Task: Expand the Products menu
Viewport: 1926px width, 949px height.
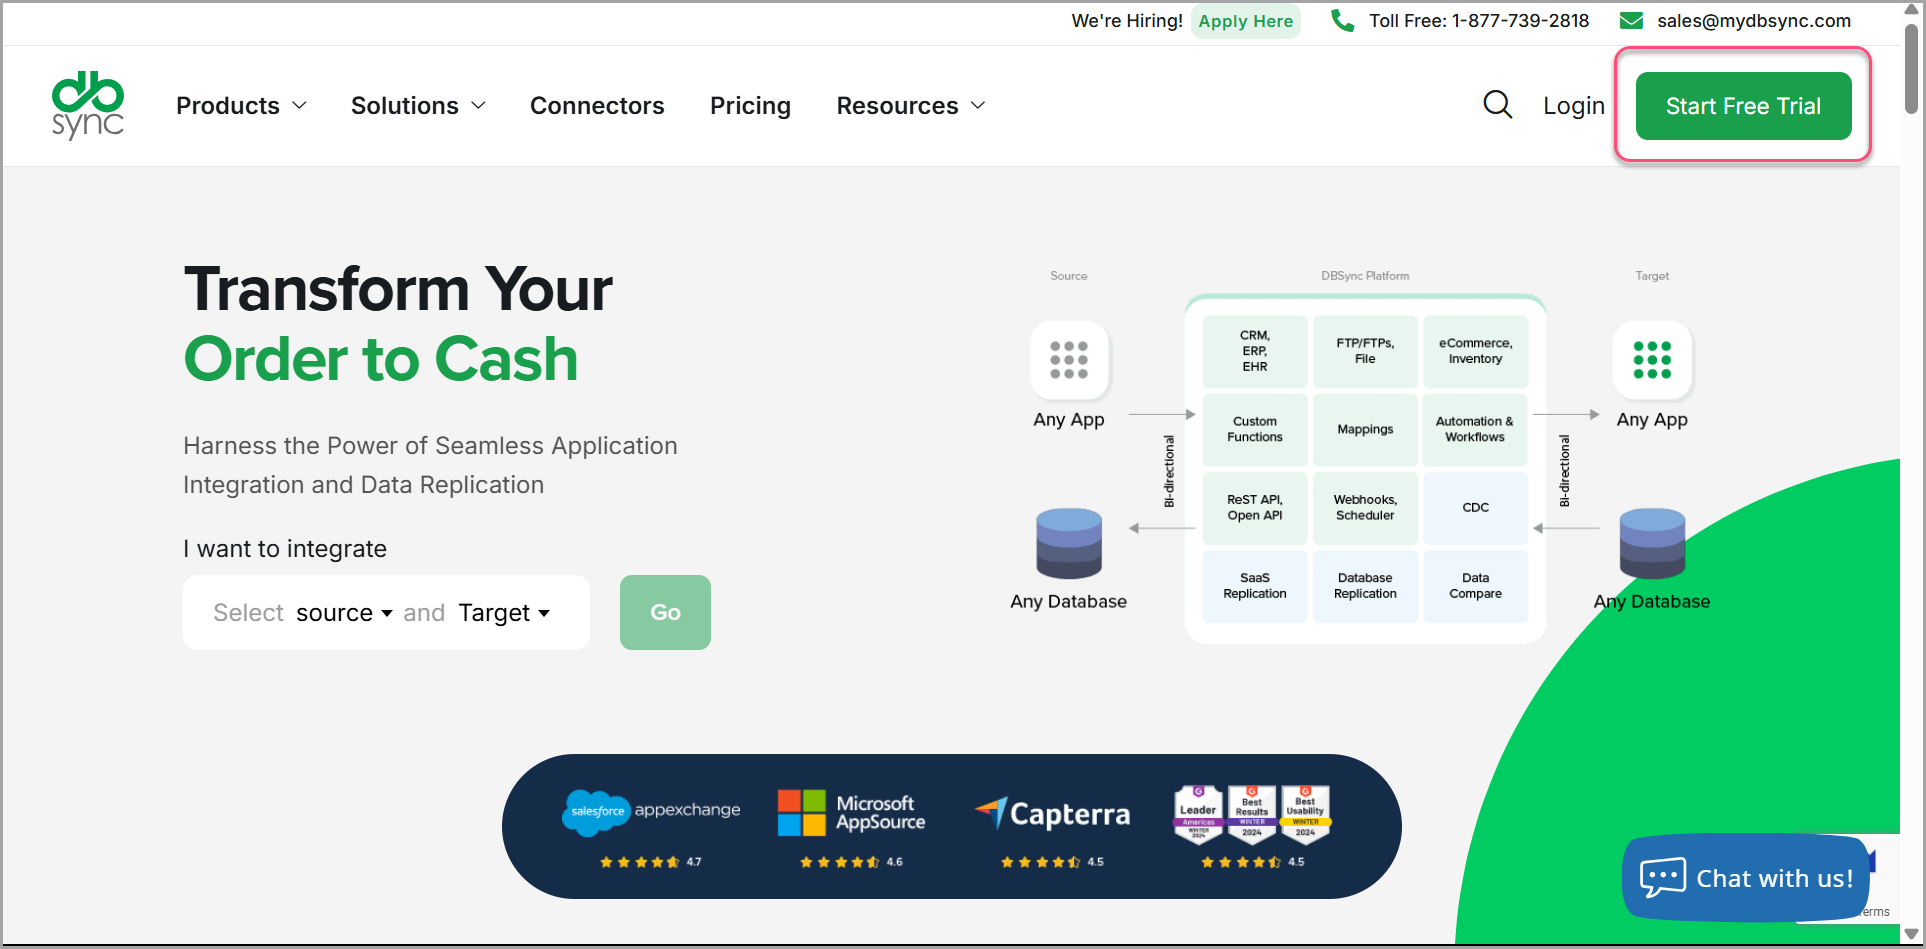Action: pos(241,106)
